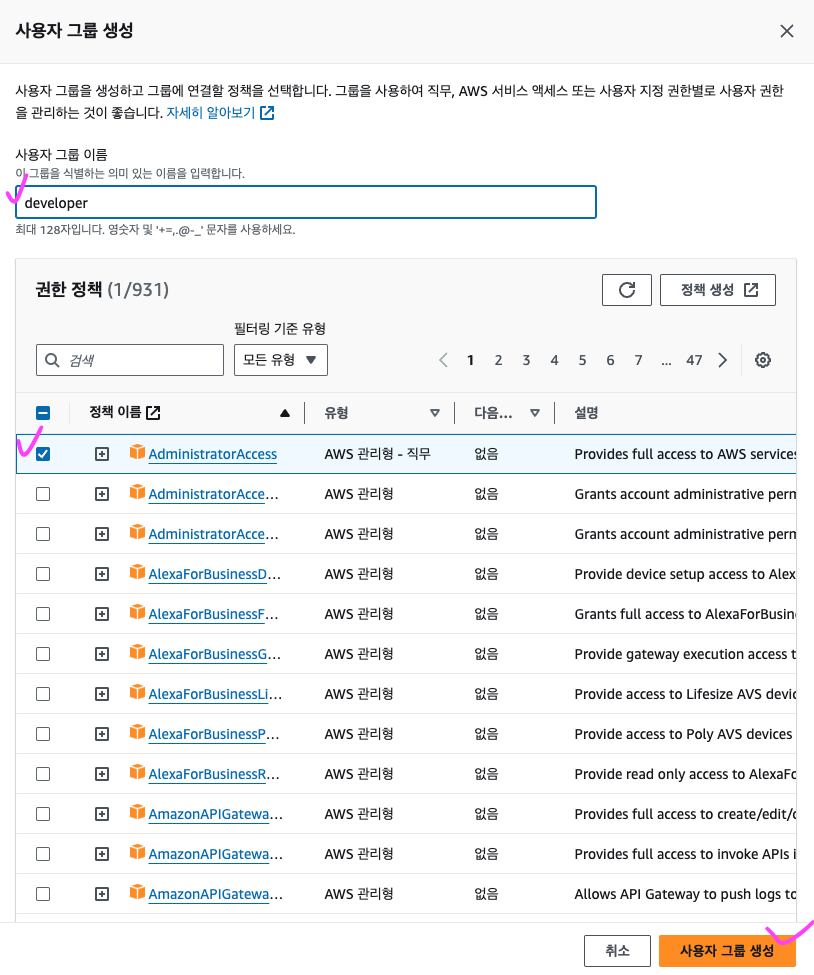Check the AlexaForBusinessF... policy checkbox
This screenshot has height=975, width=814.
[x=43, y=614]
